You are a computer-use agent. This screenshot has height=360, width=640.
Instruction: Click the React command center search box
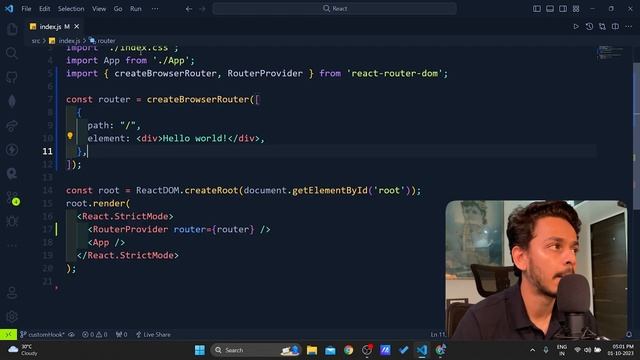point(334,9)
